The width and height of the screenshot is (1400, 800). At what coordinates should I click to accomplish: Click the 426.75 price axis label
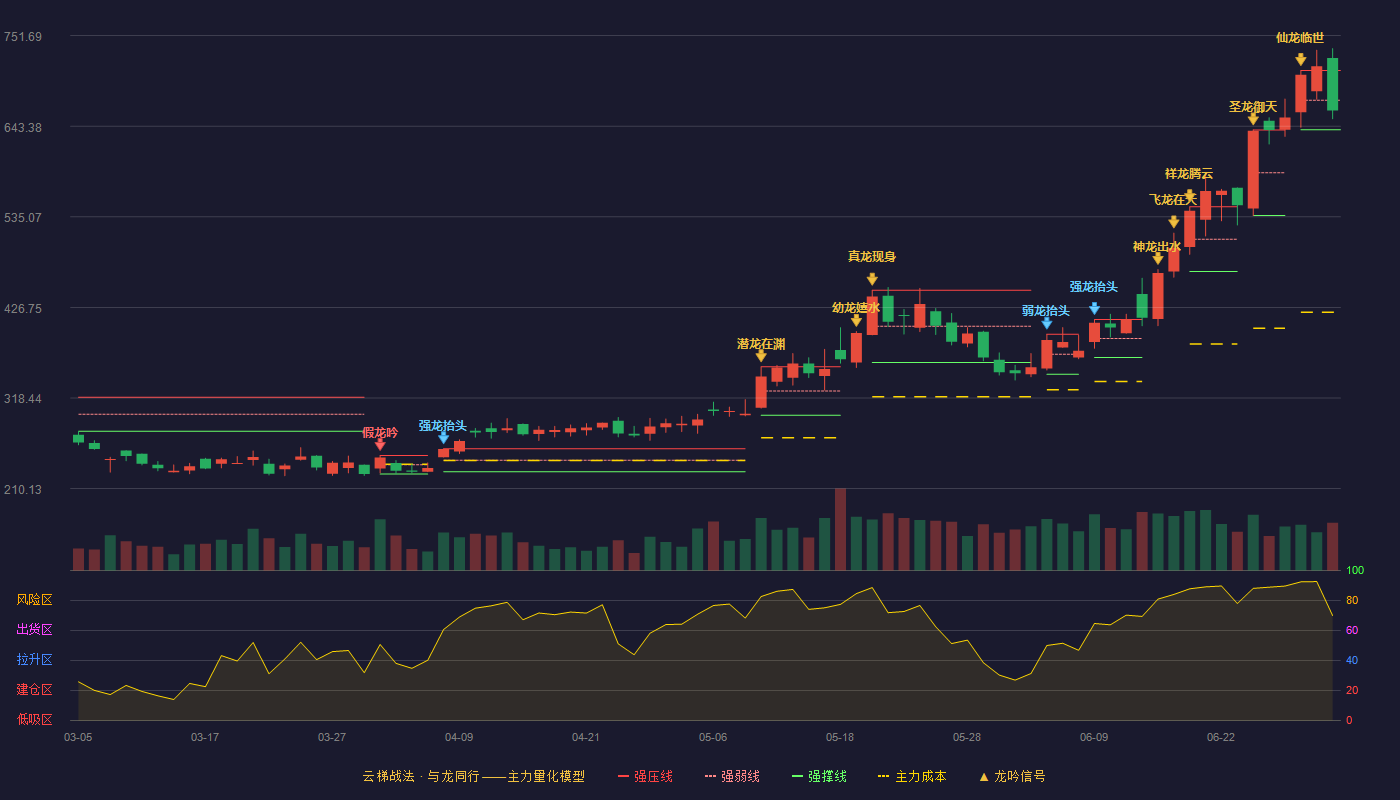pos(23,309)
